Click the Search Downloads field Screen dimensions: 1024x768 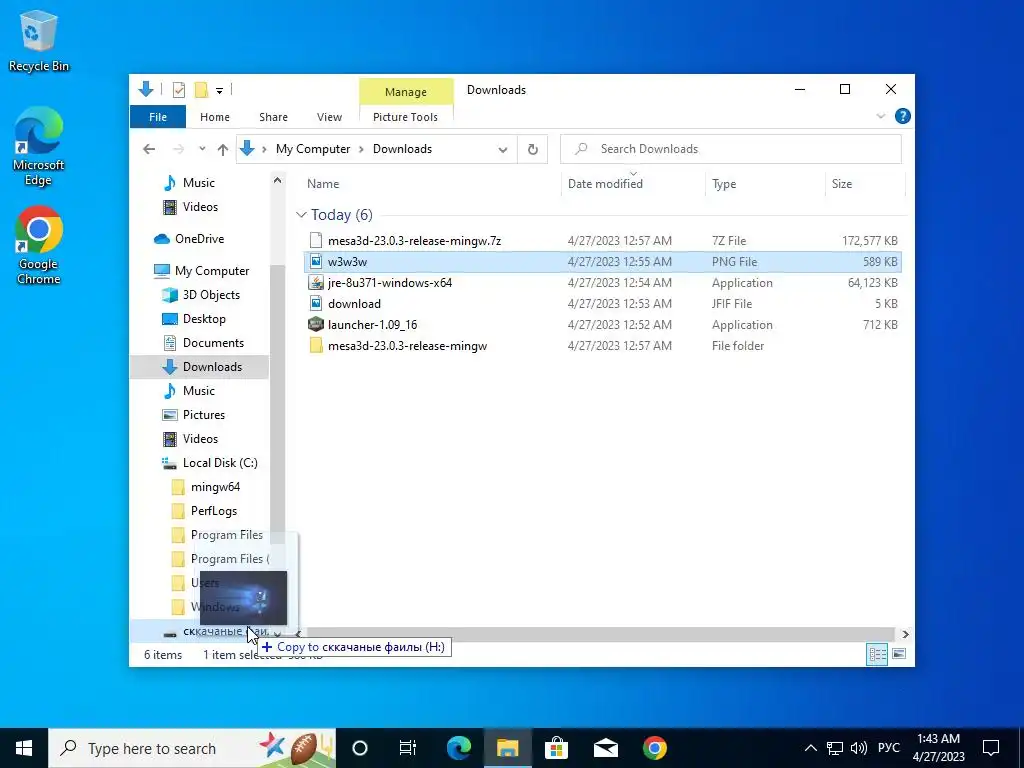pos(731,149)
